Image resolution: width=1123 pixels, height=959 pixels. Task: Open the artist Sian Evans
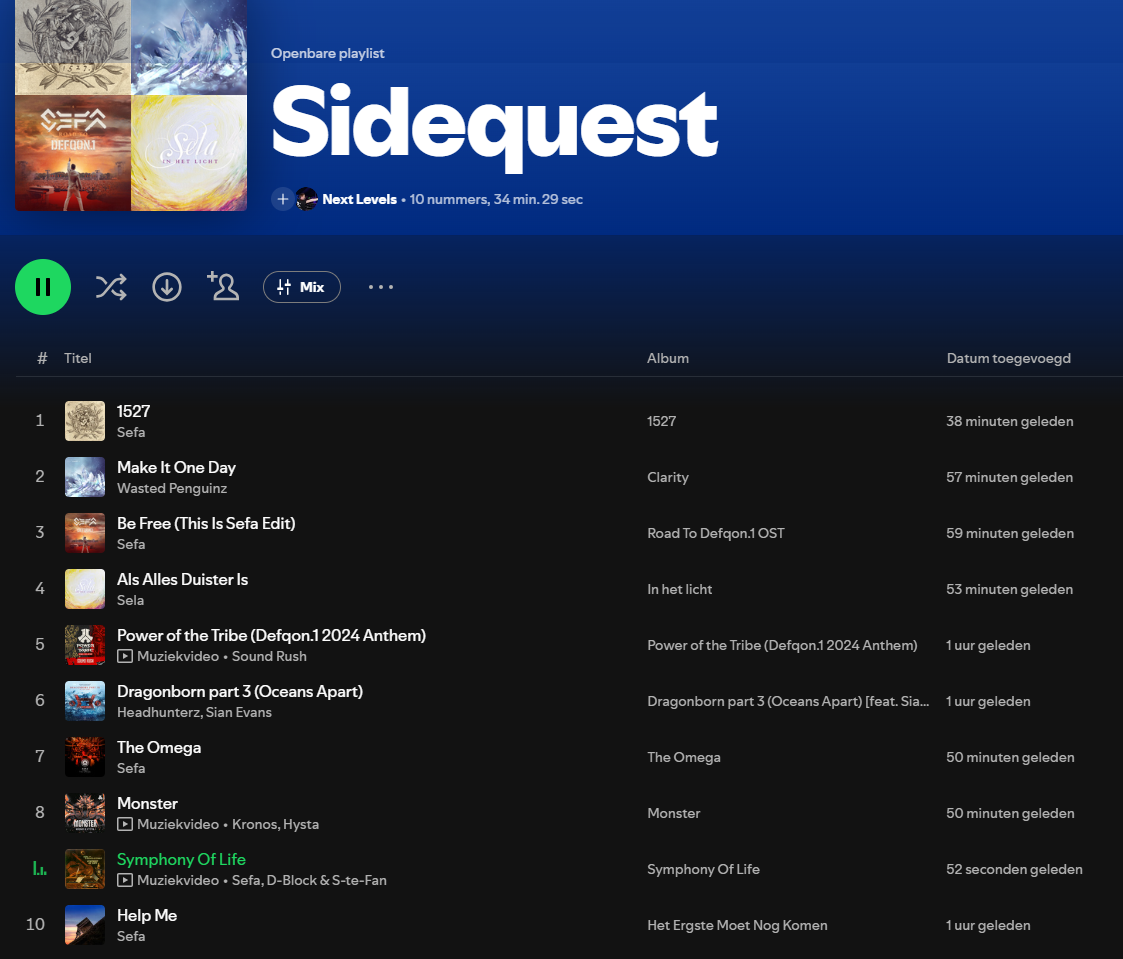coord(238,712)
